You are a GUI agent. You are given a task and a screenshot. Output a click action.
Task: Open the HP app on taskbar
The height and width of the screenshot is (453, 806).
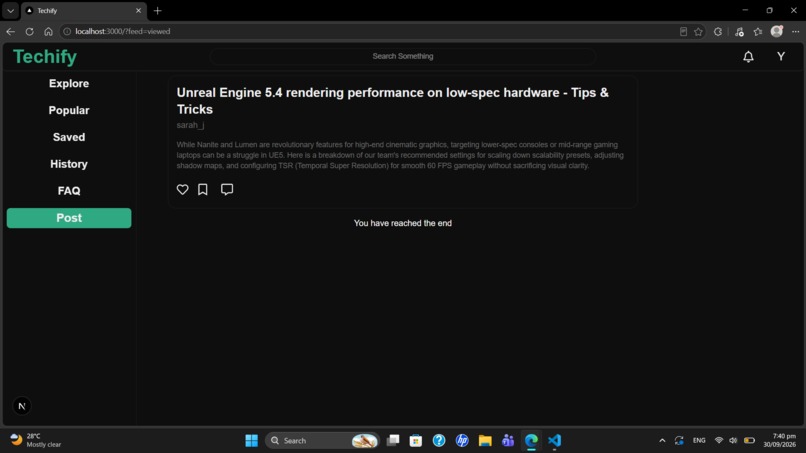pos(462,441)
